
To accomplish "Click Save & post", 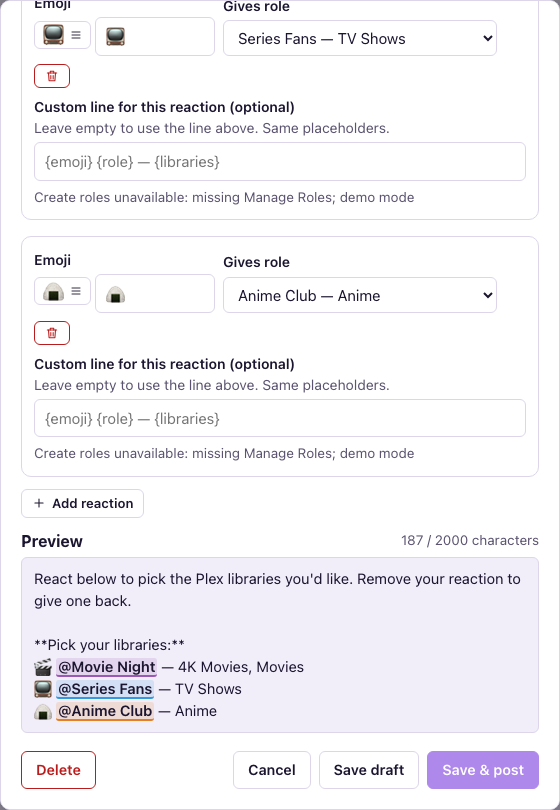I will 483,770.
